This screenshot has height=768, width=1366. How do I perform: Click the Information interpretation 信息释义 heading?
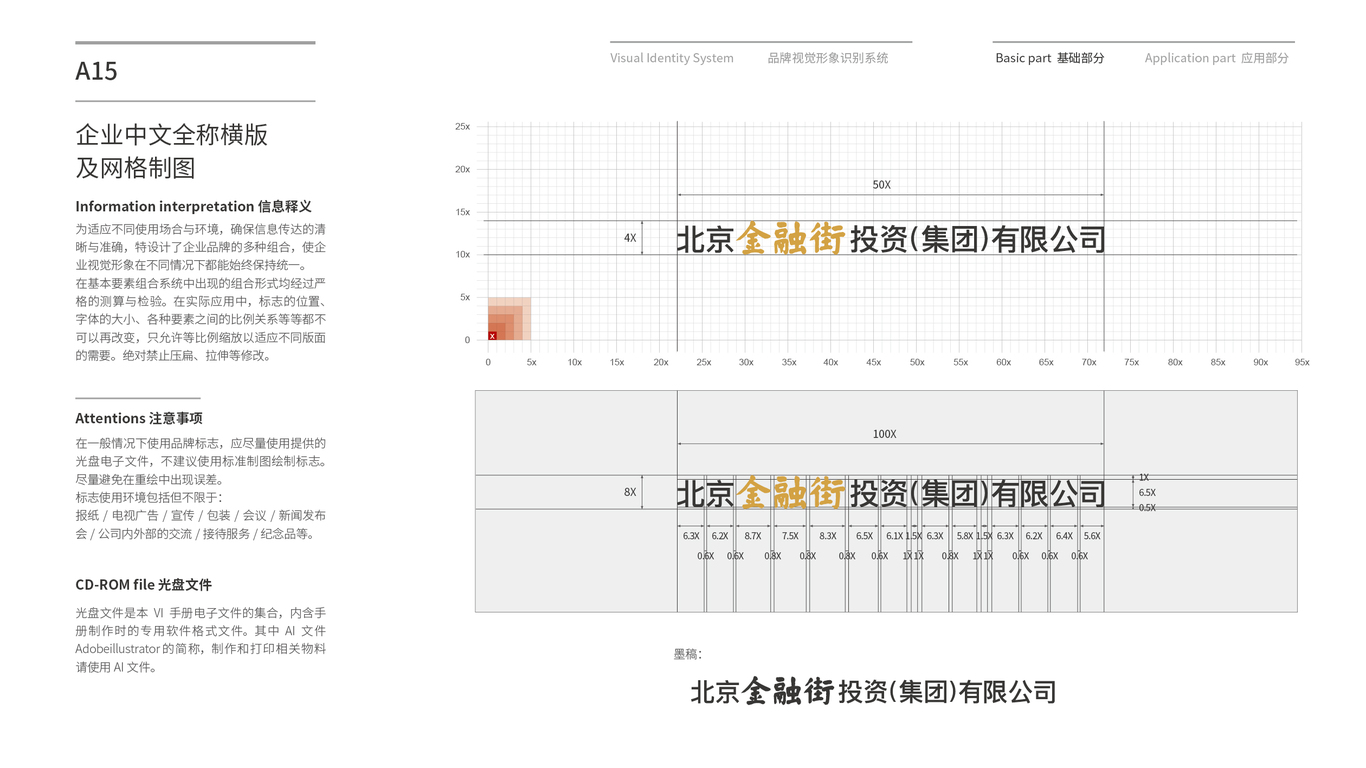click(x=193, y=207)
